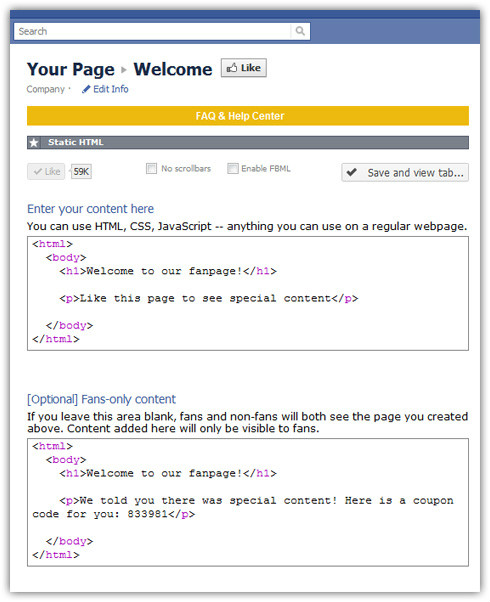490x602 pixels.
Task: Click the Enter your content here heading
Action: [x=90, y=209]
